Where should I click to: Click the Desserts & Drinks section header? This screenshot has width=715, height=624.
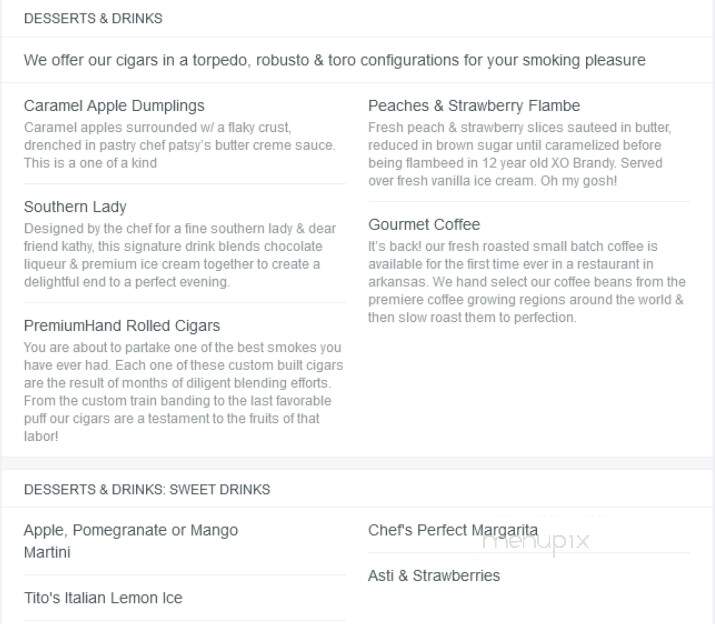(x=93, y=18)
